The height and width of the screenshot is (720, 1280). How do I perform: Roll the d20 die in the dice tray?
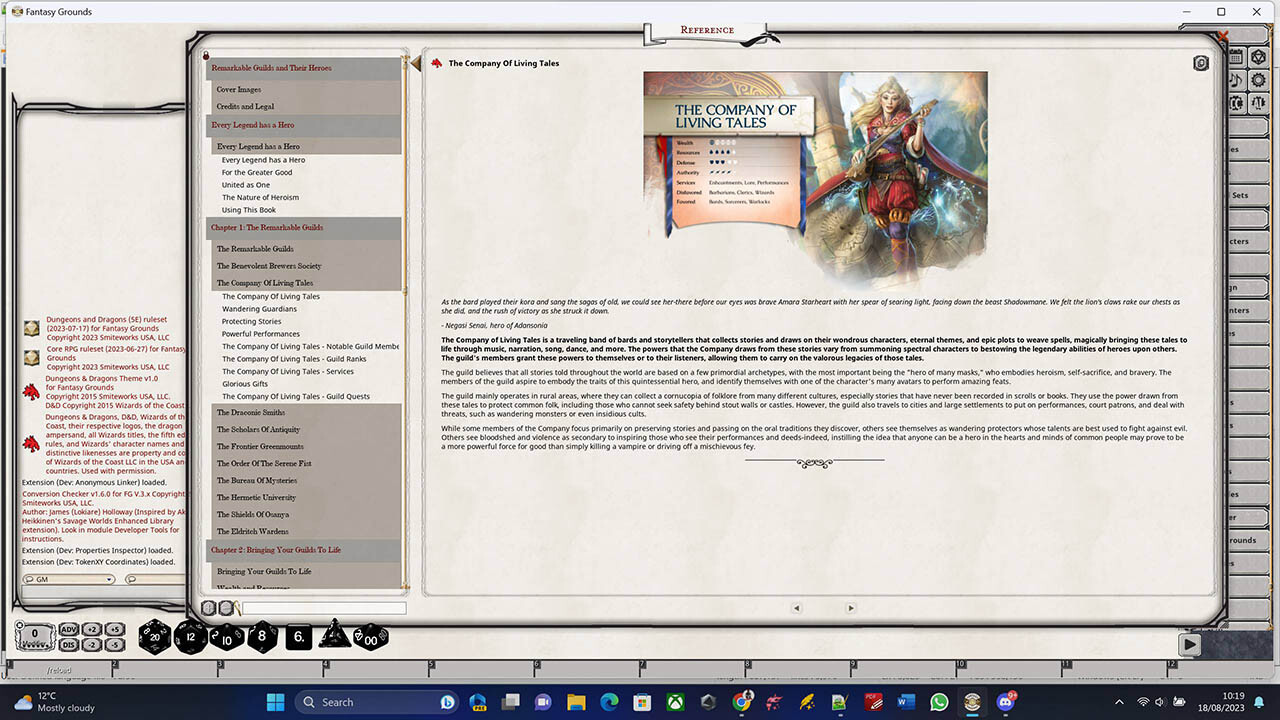pos(154,636)
